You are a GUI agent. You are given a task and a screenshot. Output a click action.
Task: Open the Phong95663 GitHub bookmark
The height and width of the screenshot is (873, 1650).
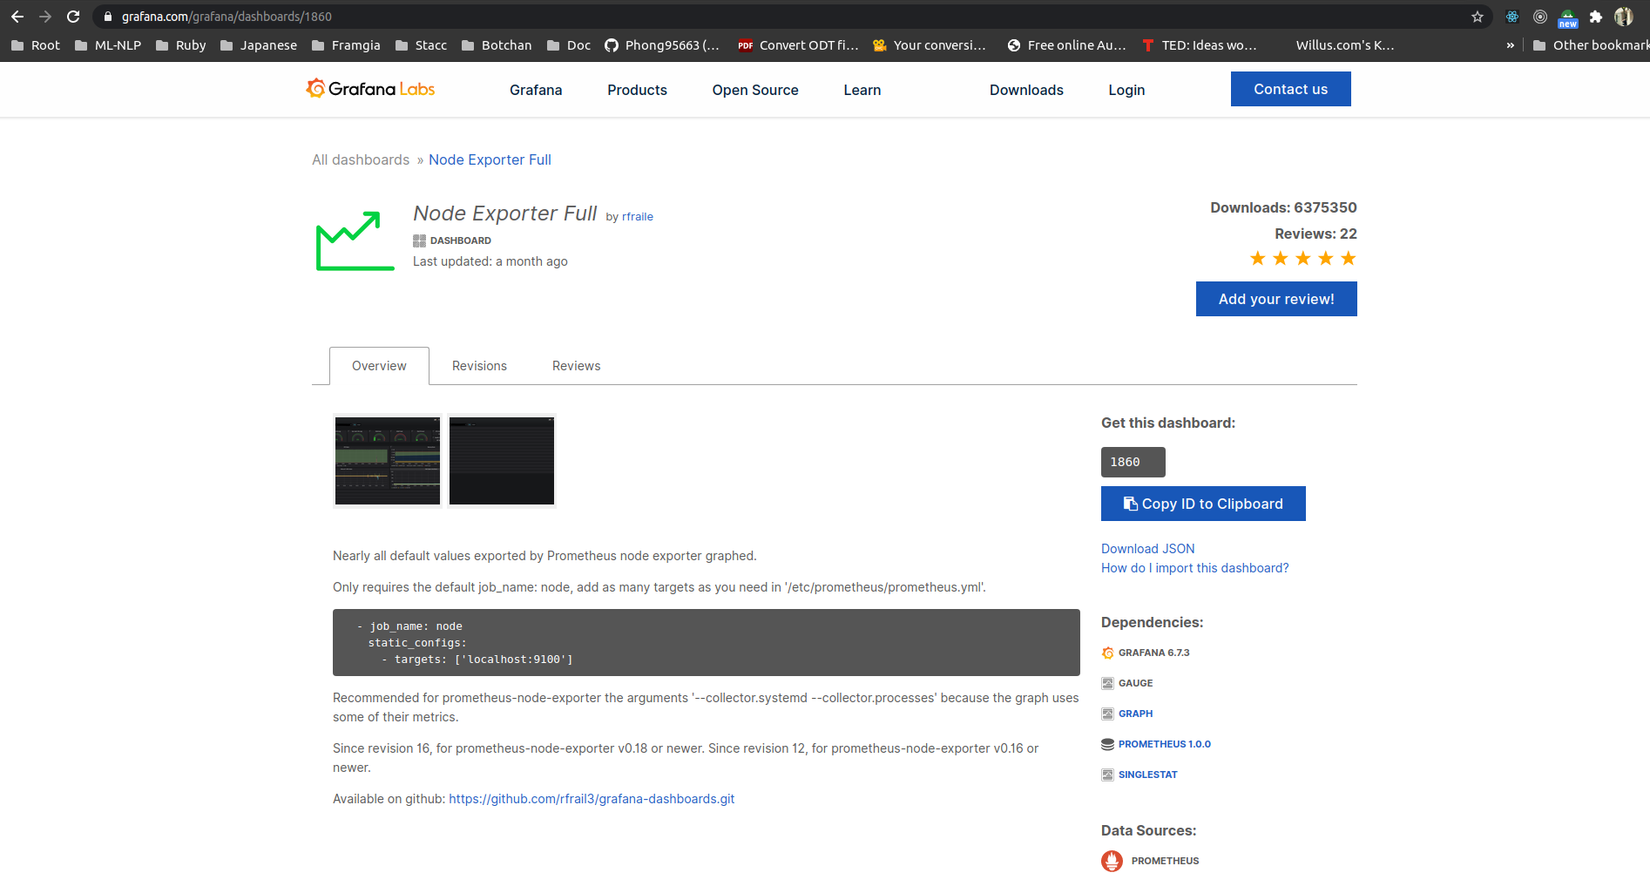[662, 45]
